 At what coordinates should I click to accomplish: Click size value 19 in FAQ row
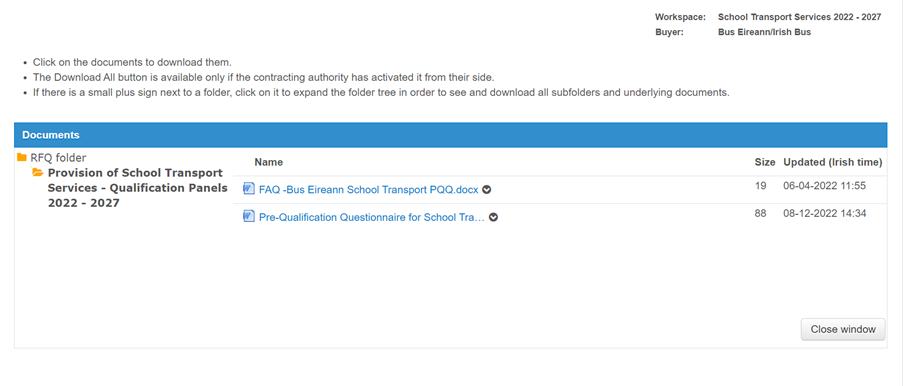coord(760,186)
